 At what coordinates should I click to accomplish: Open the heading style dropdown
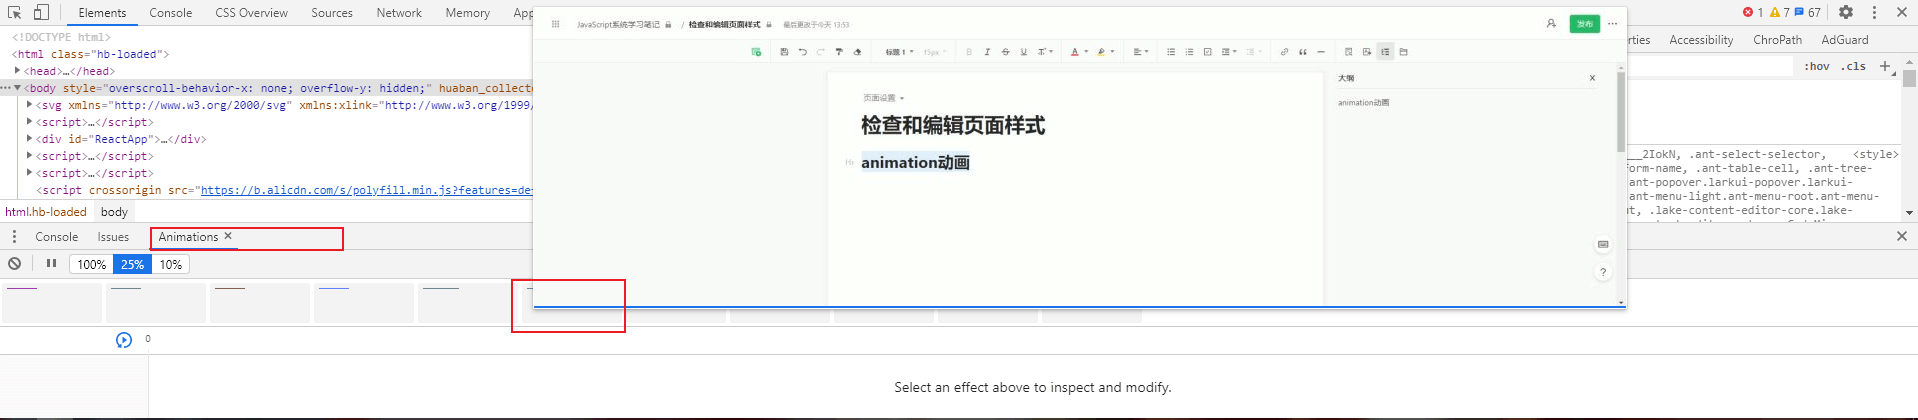coord(899,52)
